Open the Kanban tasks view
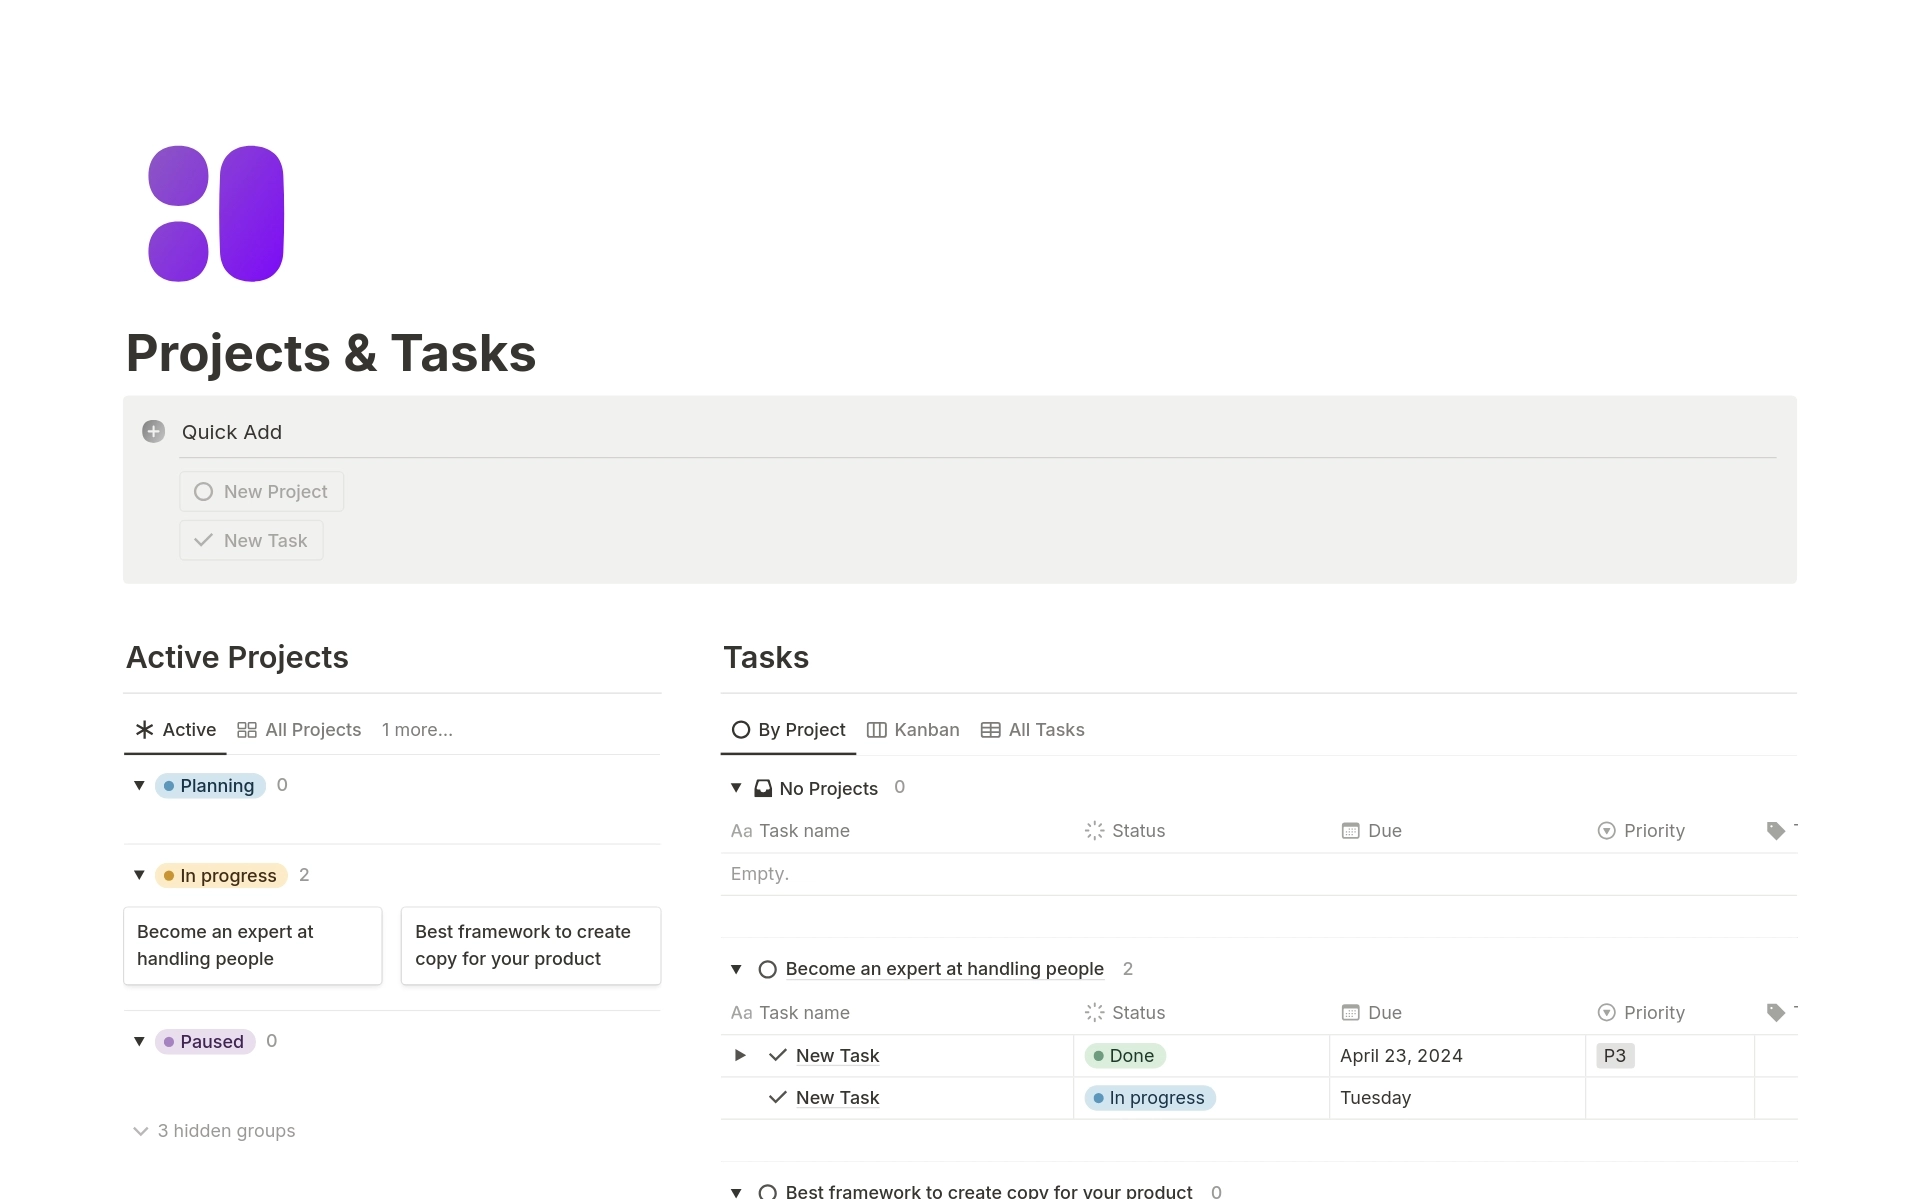 click(x=913, y=730)
